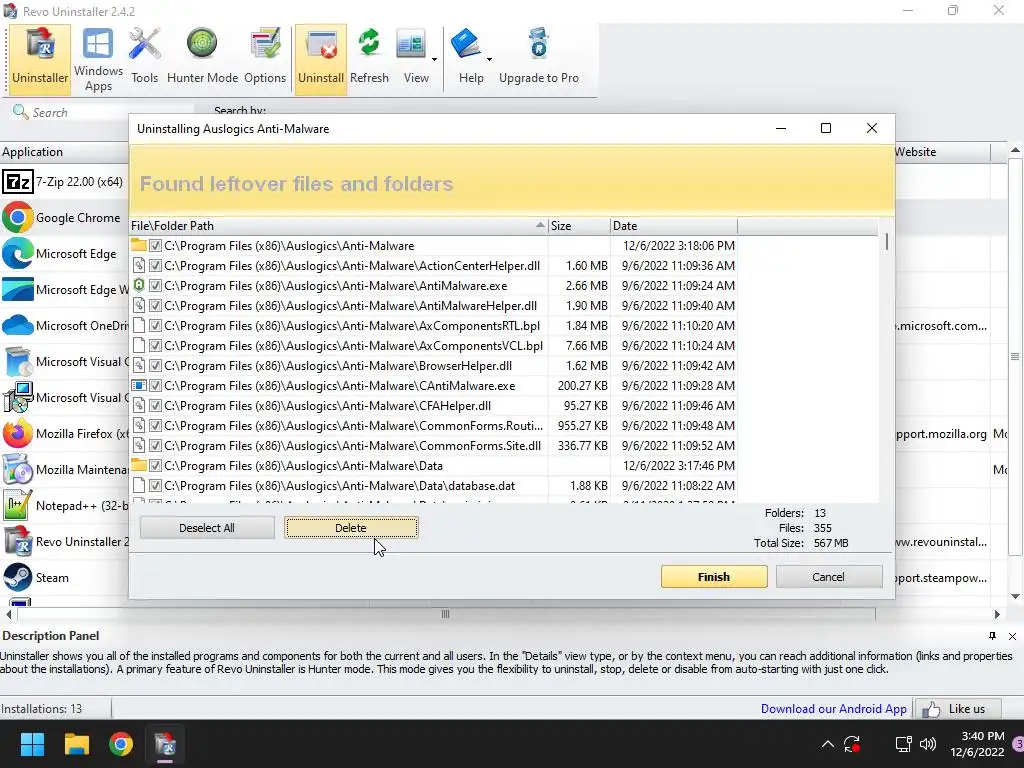Viewport: 1024px width, 768px height.
Task: Open the Tools toolbar icon
Action: (x=144, y=59)
